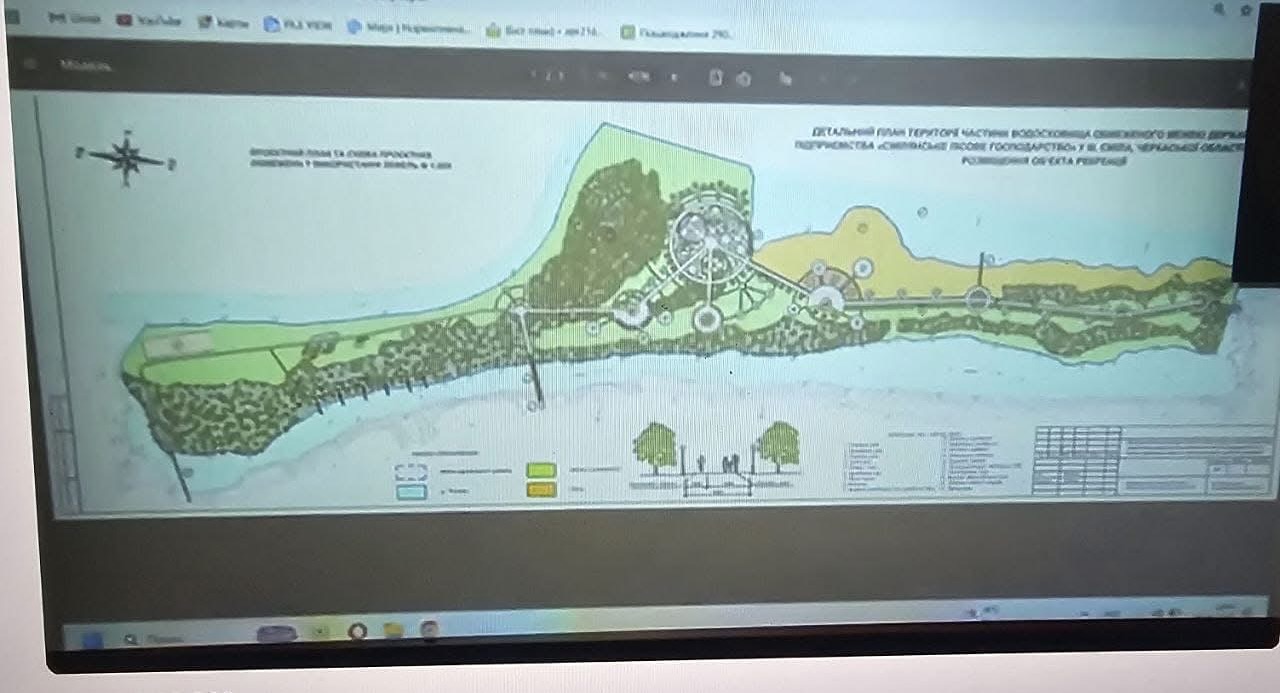Bookmark this page with the star icon
The height and width of the screenshot is (693, 1280).
click(1246, 9)
